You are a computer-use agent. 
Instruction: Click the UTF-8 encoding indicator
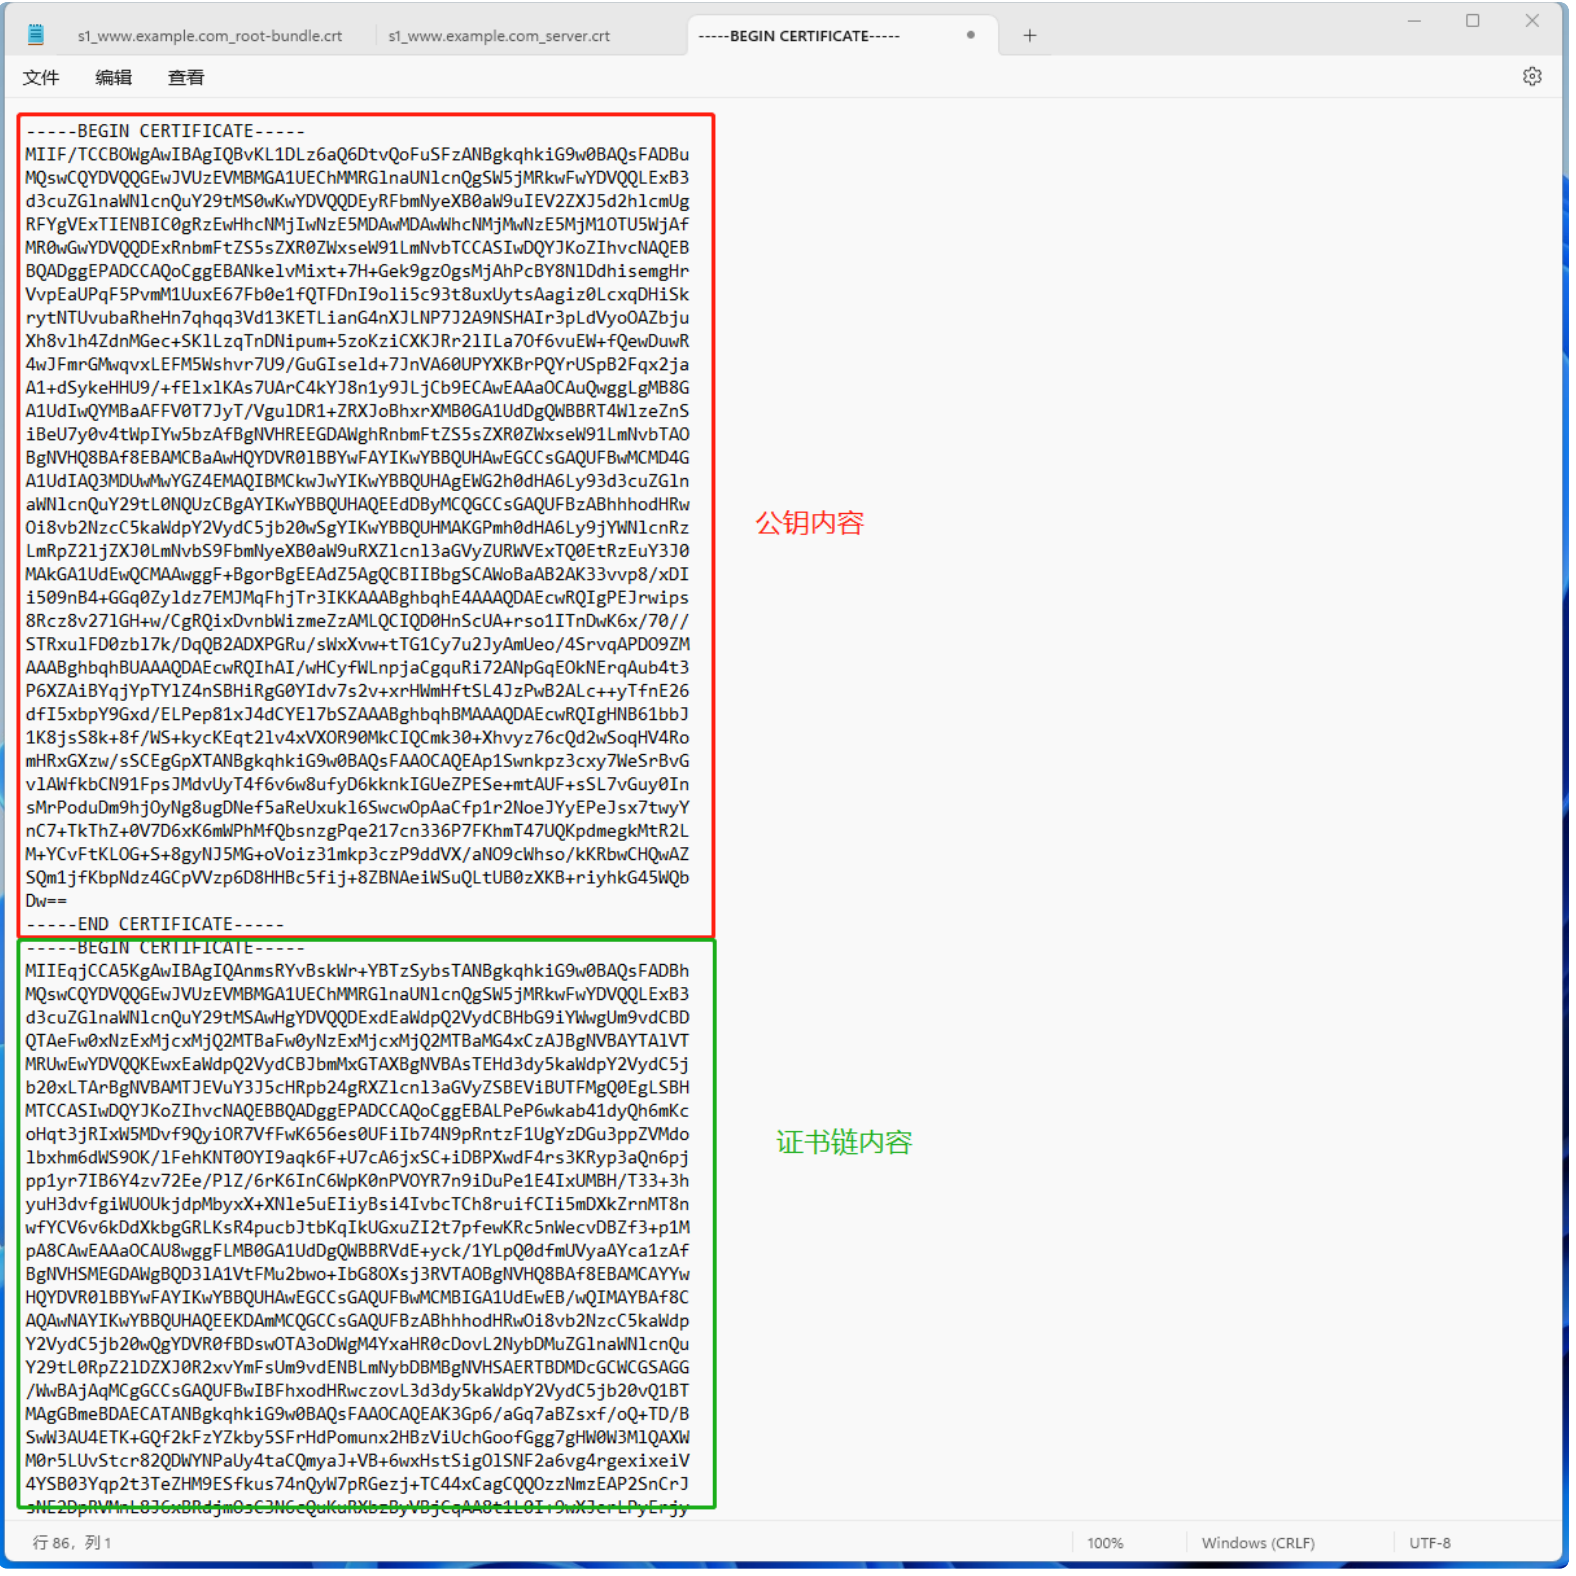click(x=1429, y=1543)
